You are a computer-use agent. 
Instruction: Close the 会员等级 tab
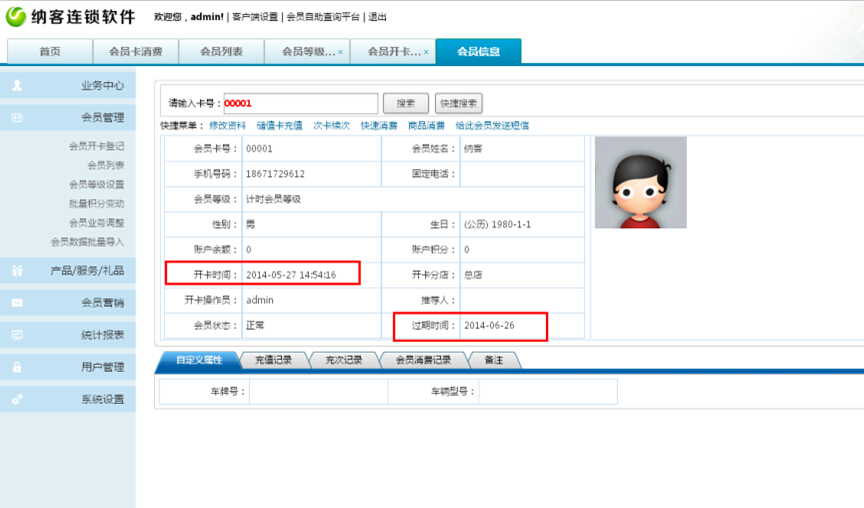(x=341, y=52)
